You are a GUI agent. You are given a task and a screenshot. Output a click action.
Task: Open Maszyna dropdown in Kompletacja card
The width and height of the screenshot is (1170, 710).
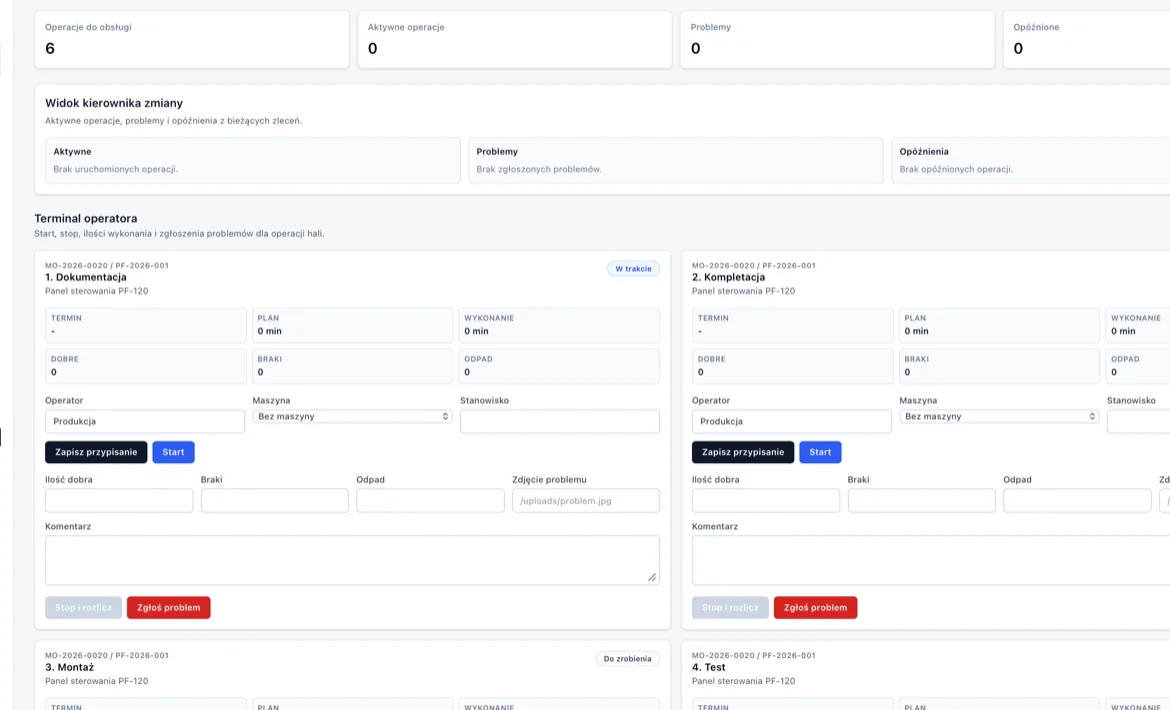999,416
